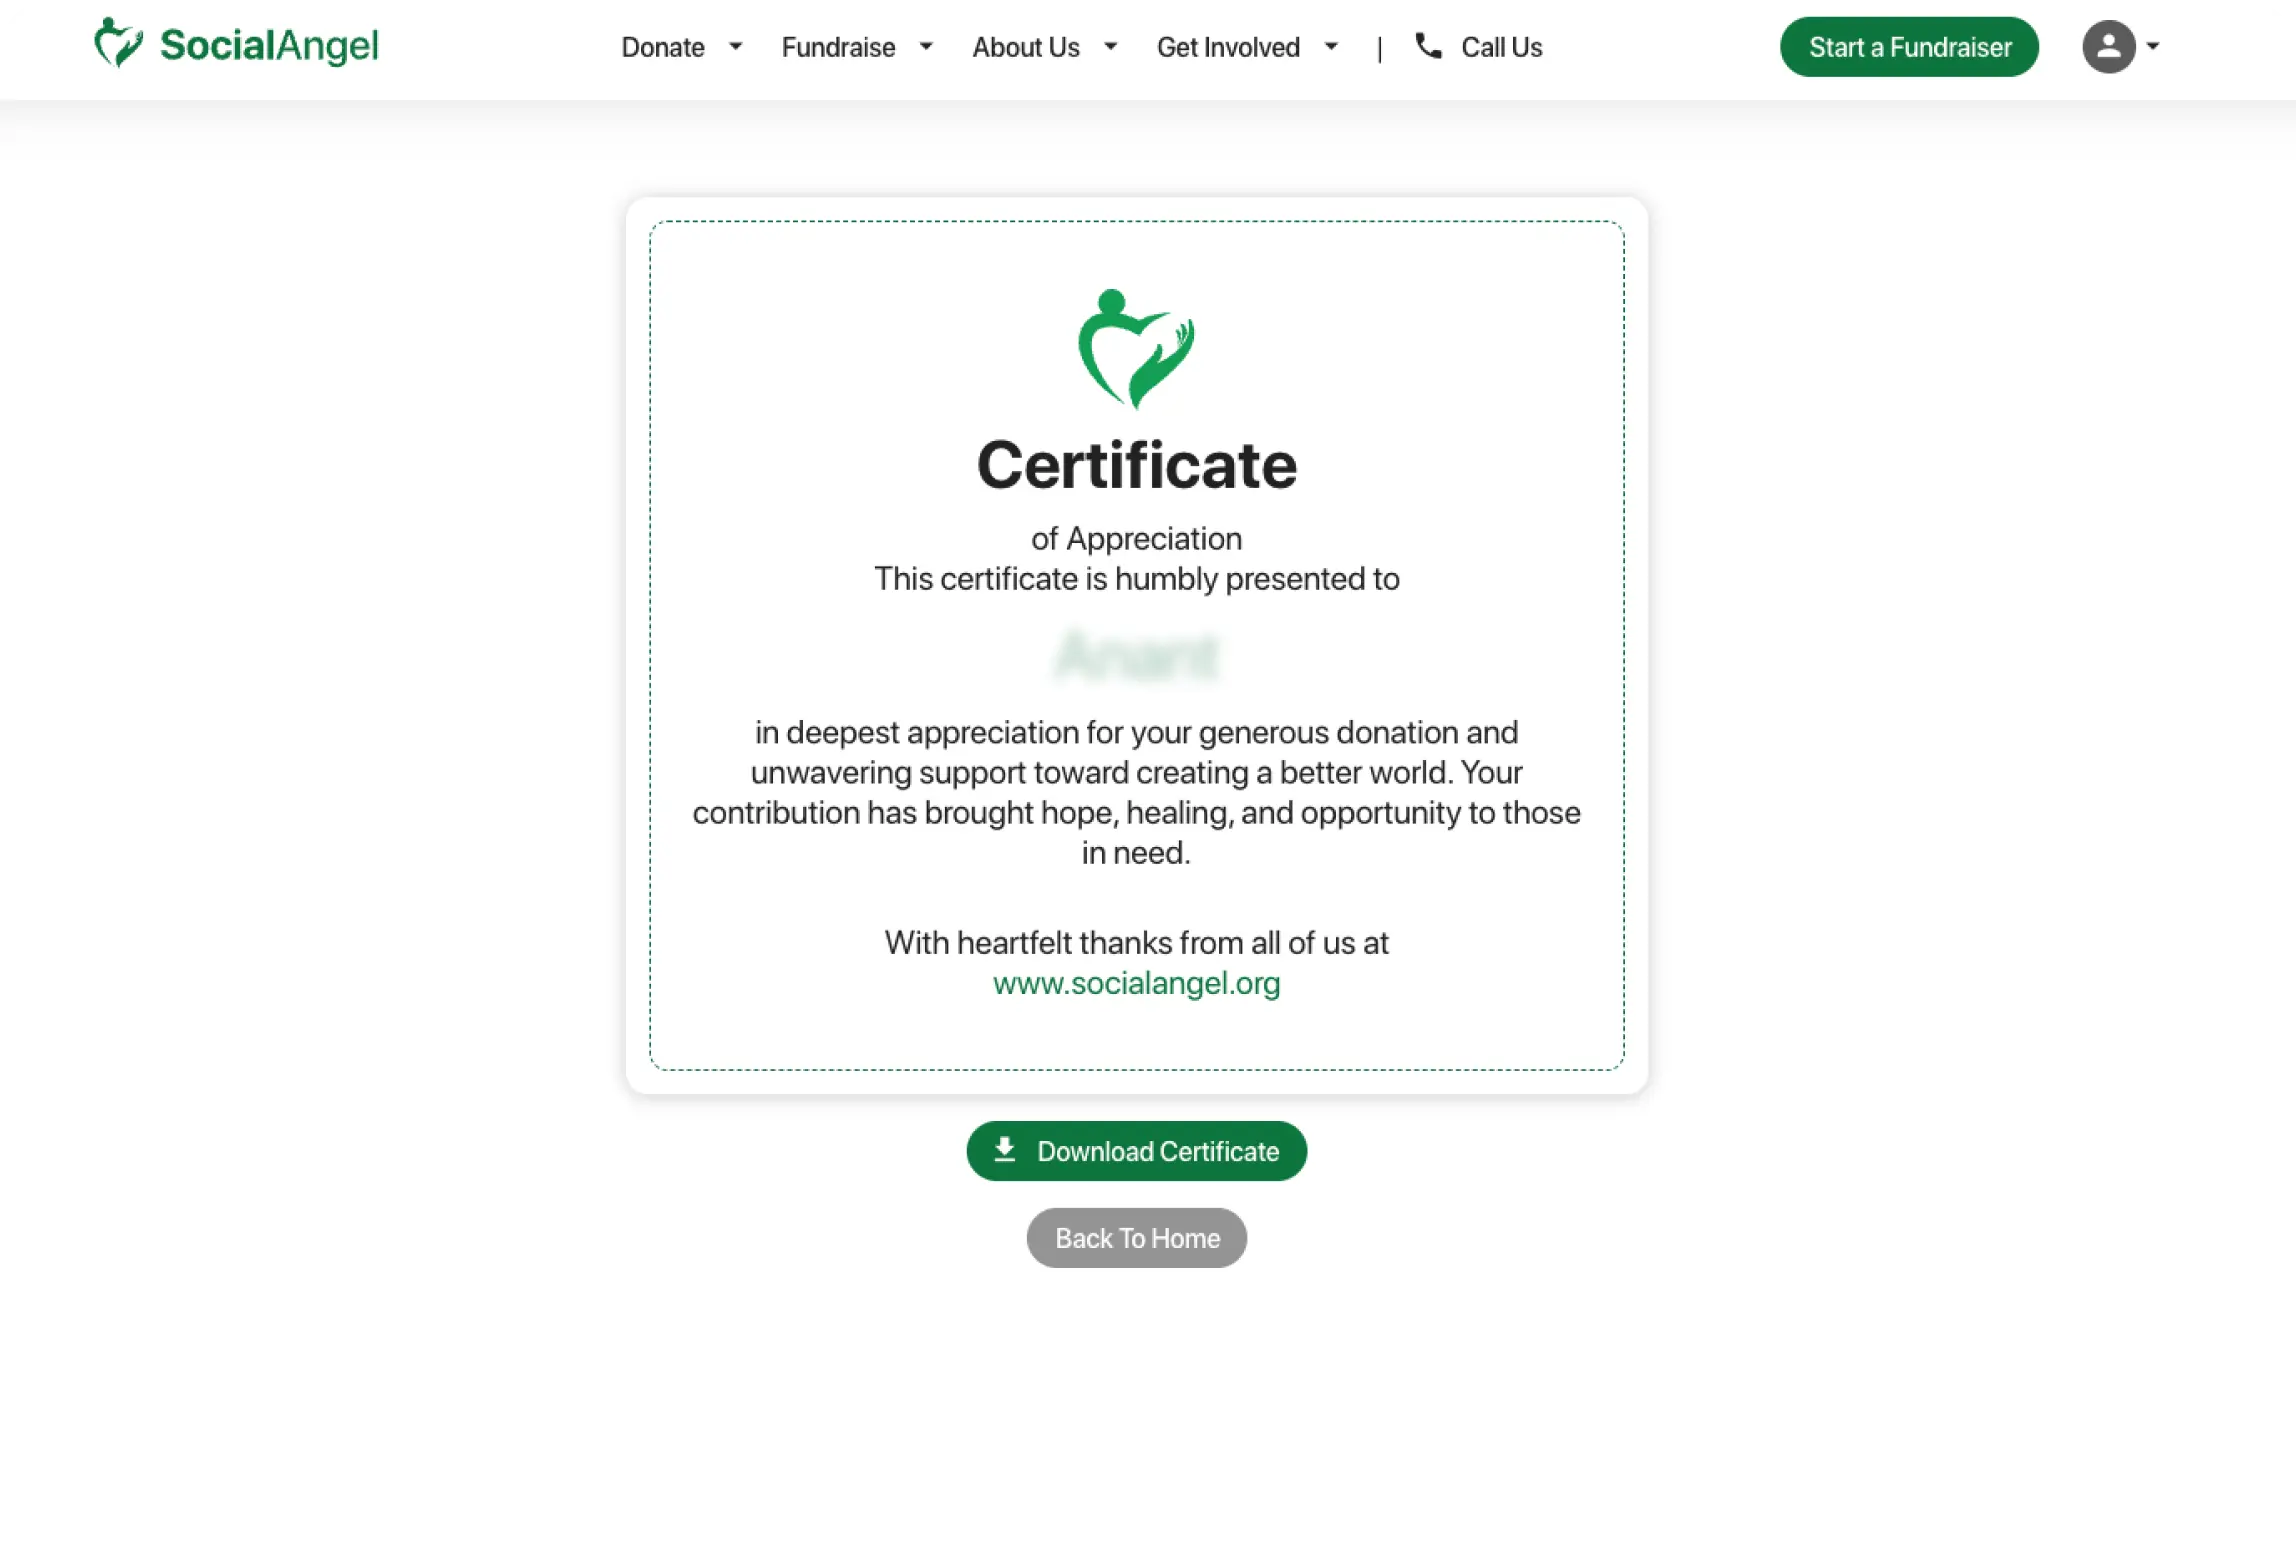Expand the About Us dropdown arrow
This screenshot has width=2296, height=1552.
coord(1110,46)
